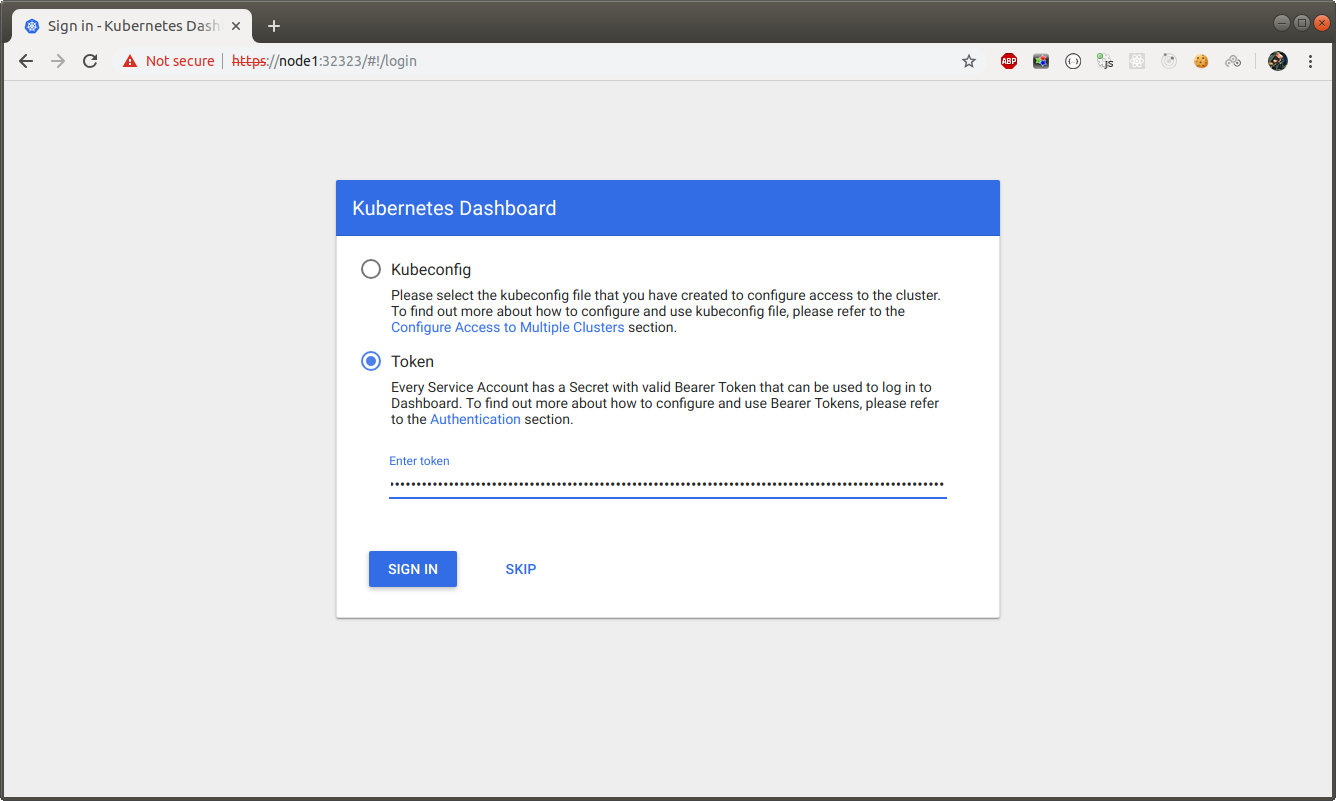Switch to the Sign in - Kubernetes Dashboard tab
The width and height of the screenshot is (1336, 801).
tap(132, 26)
